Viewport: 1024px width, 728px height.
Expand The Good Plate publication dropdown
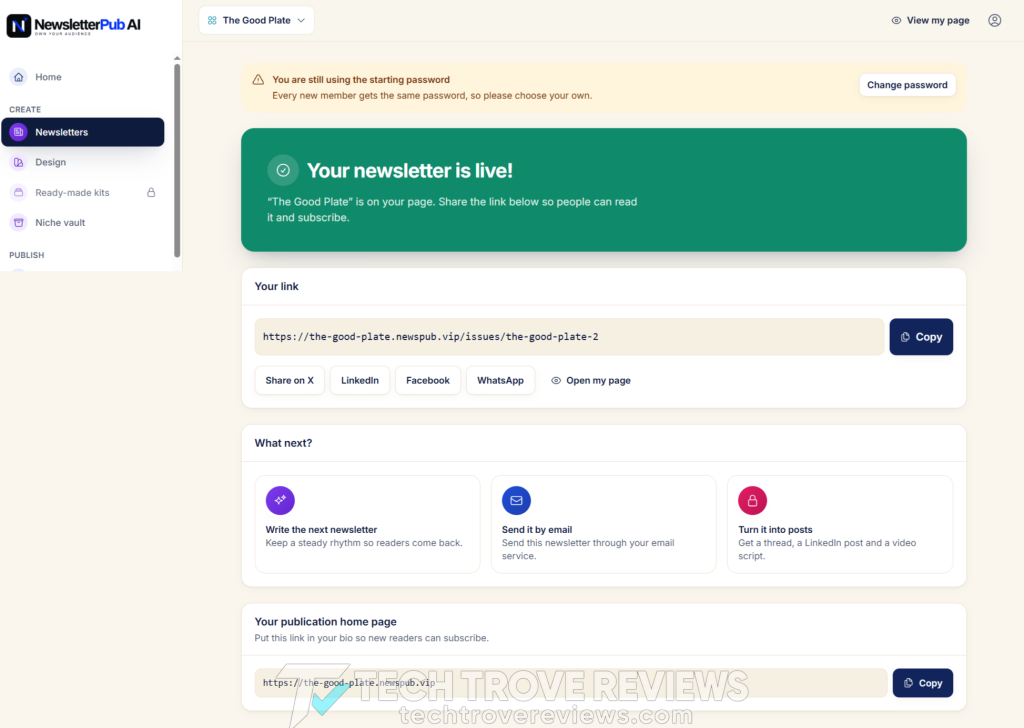(x=257, y=20)
